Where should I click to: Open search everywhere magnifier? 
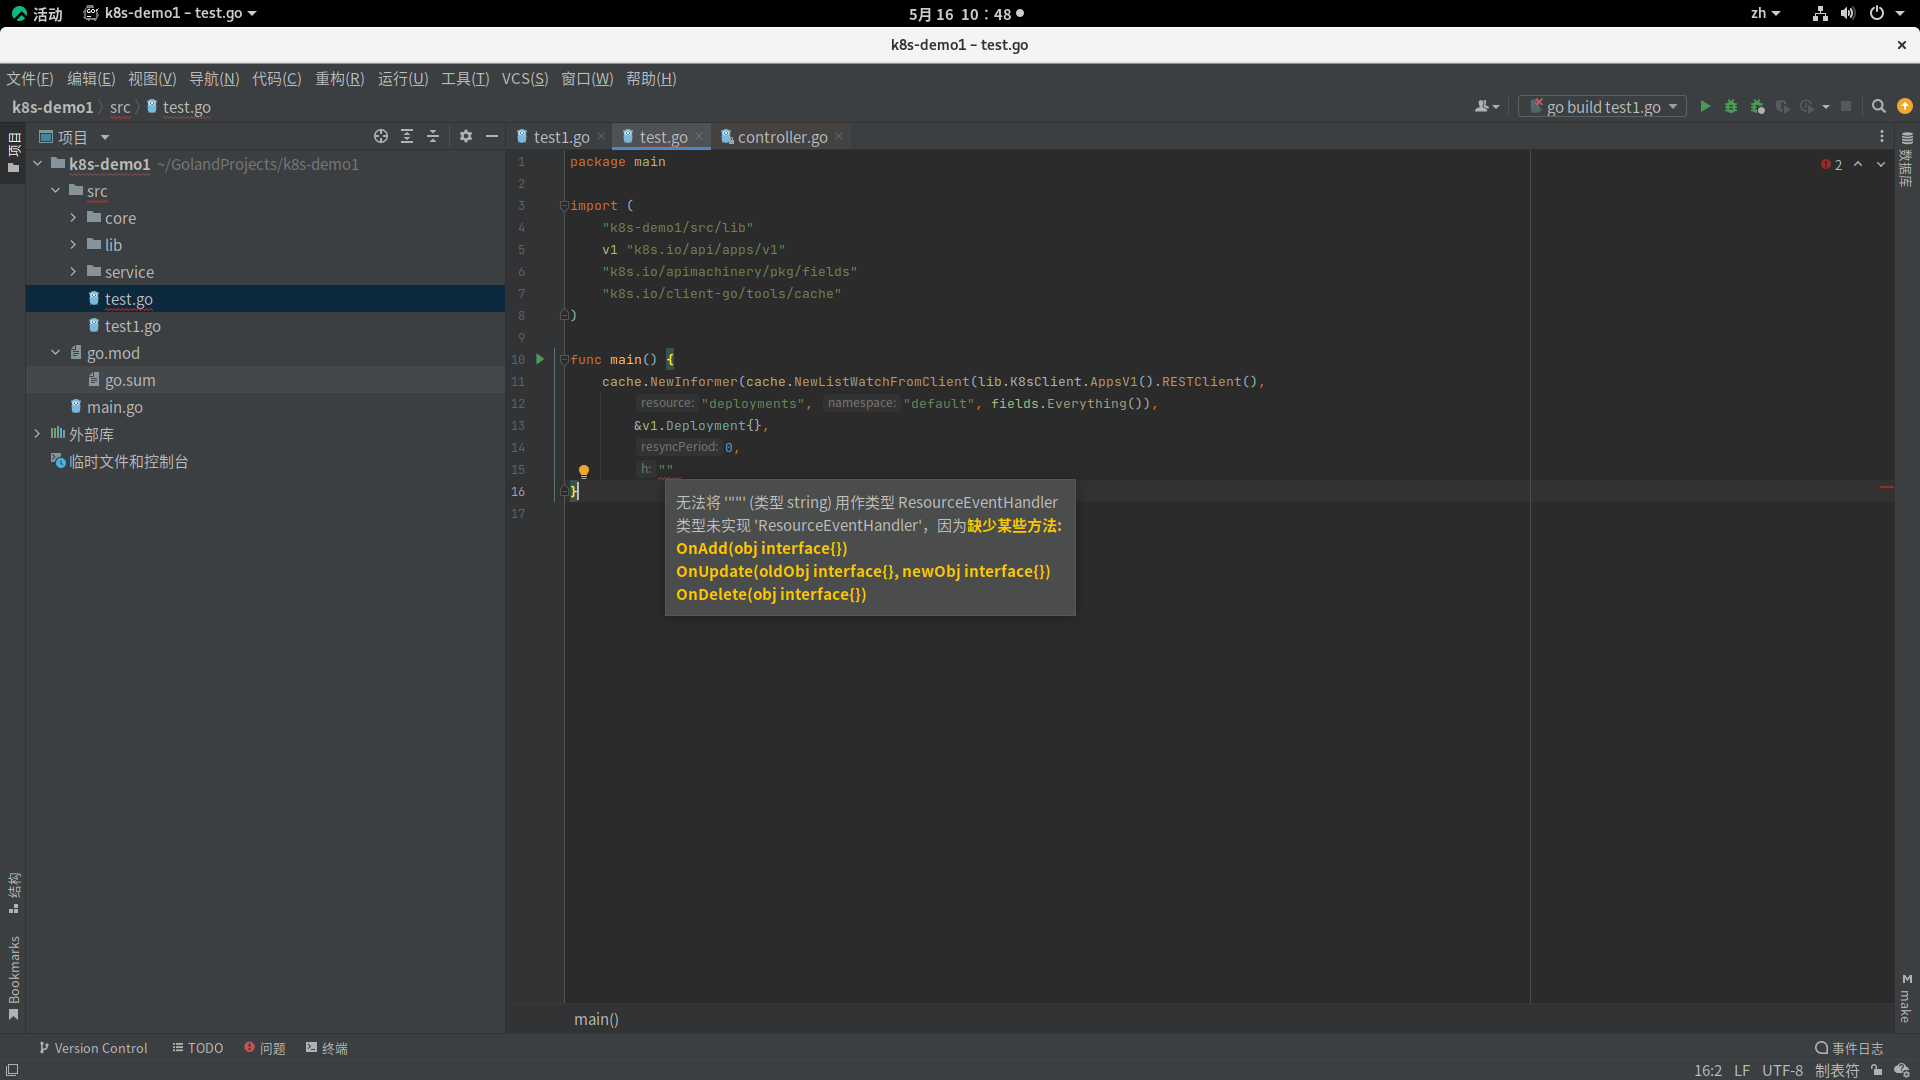(1878, 106)
